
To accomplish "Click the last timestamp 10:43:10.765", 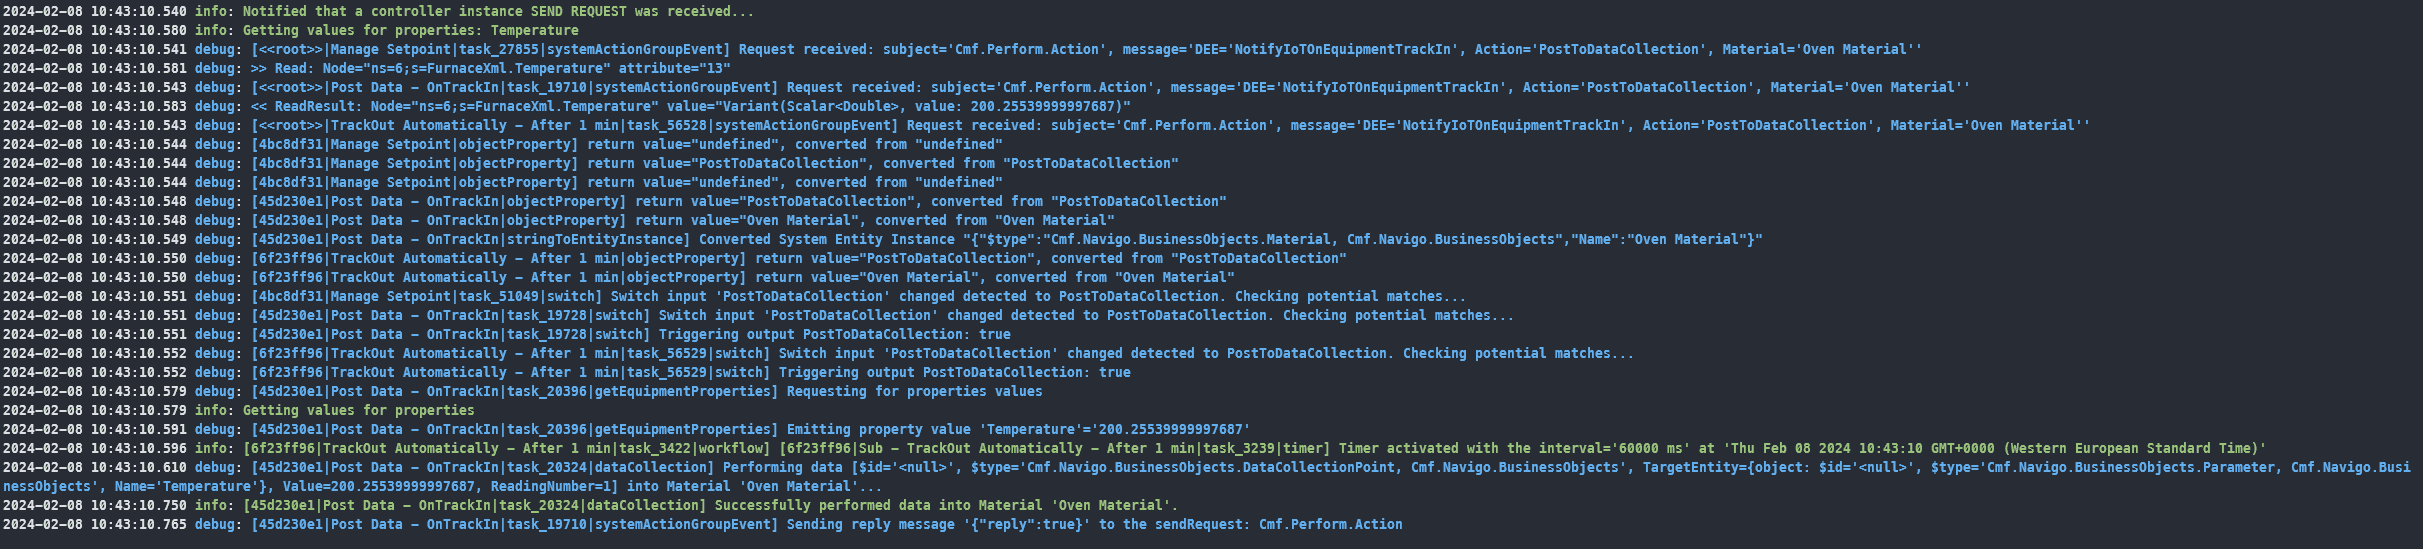I will pyautogui.click(x=94, y=525).
